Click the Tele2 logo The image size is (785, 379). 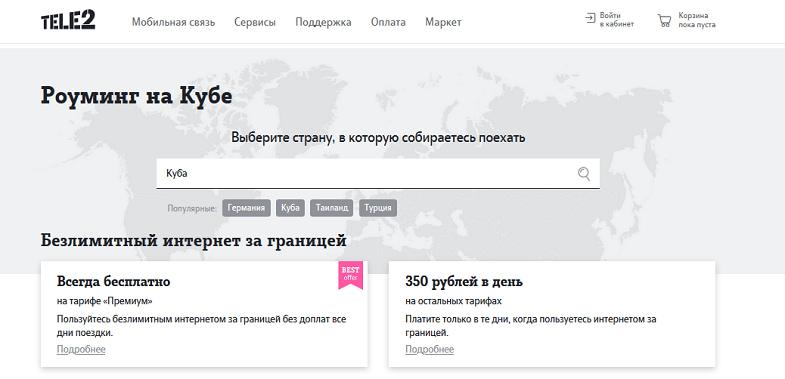click(x=68, y=21)
